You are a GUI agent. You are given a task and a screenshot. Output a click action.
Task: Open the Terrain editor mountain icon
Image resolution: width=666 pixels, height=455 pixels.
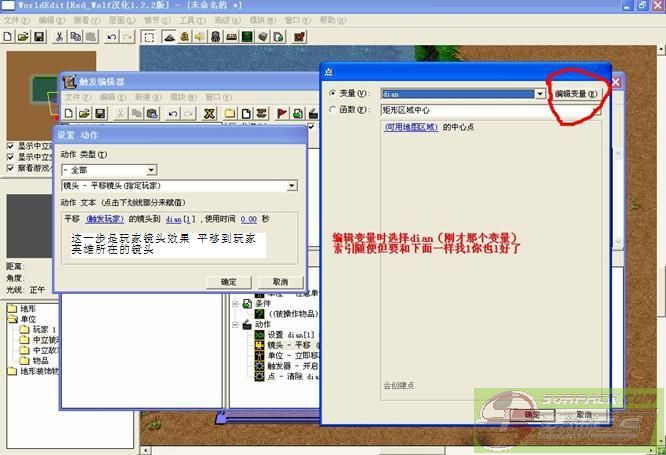(170, 37)
